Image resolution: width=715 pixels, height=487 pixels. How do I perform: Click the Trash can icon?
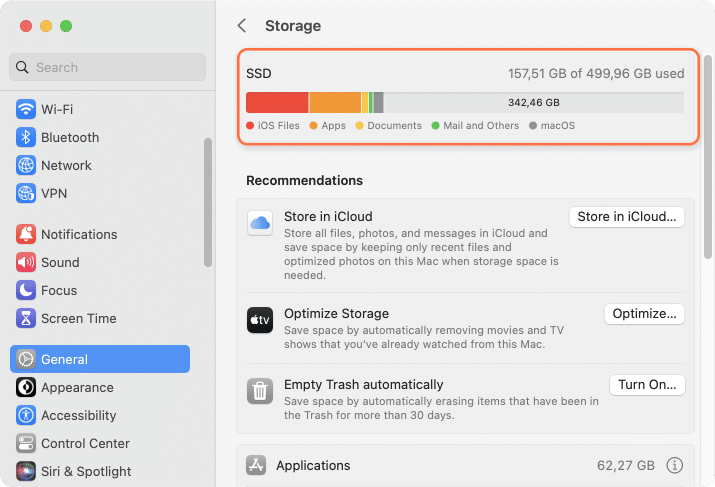coord(260,391)
